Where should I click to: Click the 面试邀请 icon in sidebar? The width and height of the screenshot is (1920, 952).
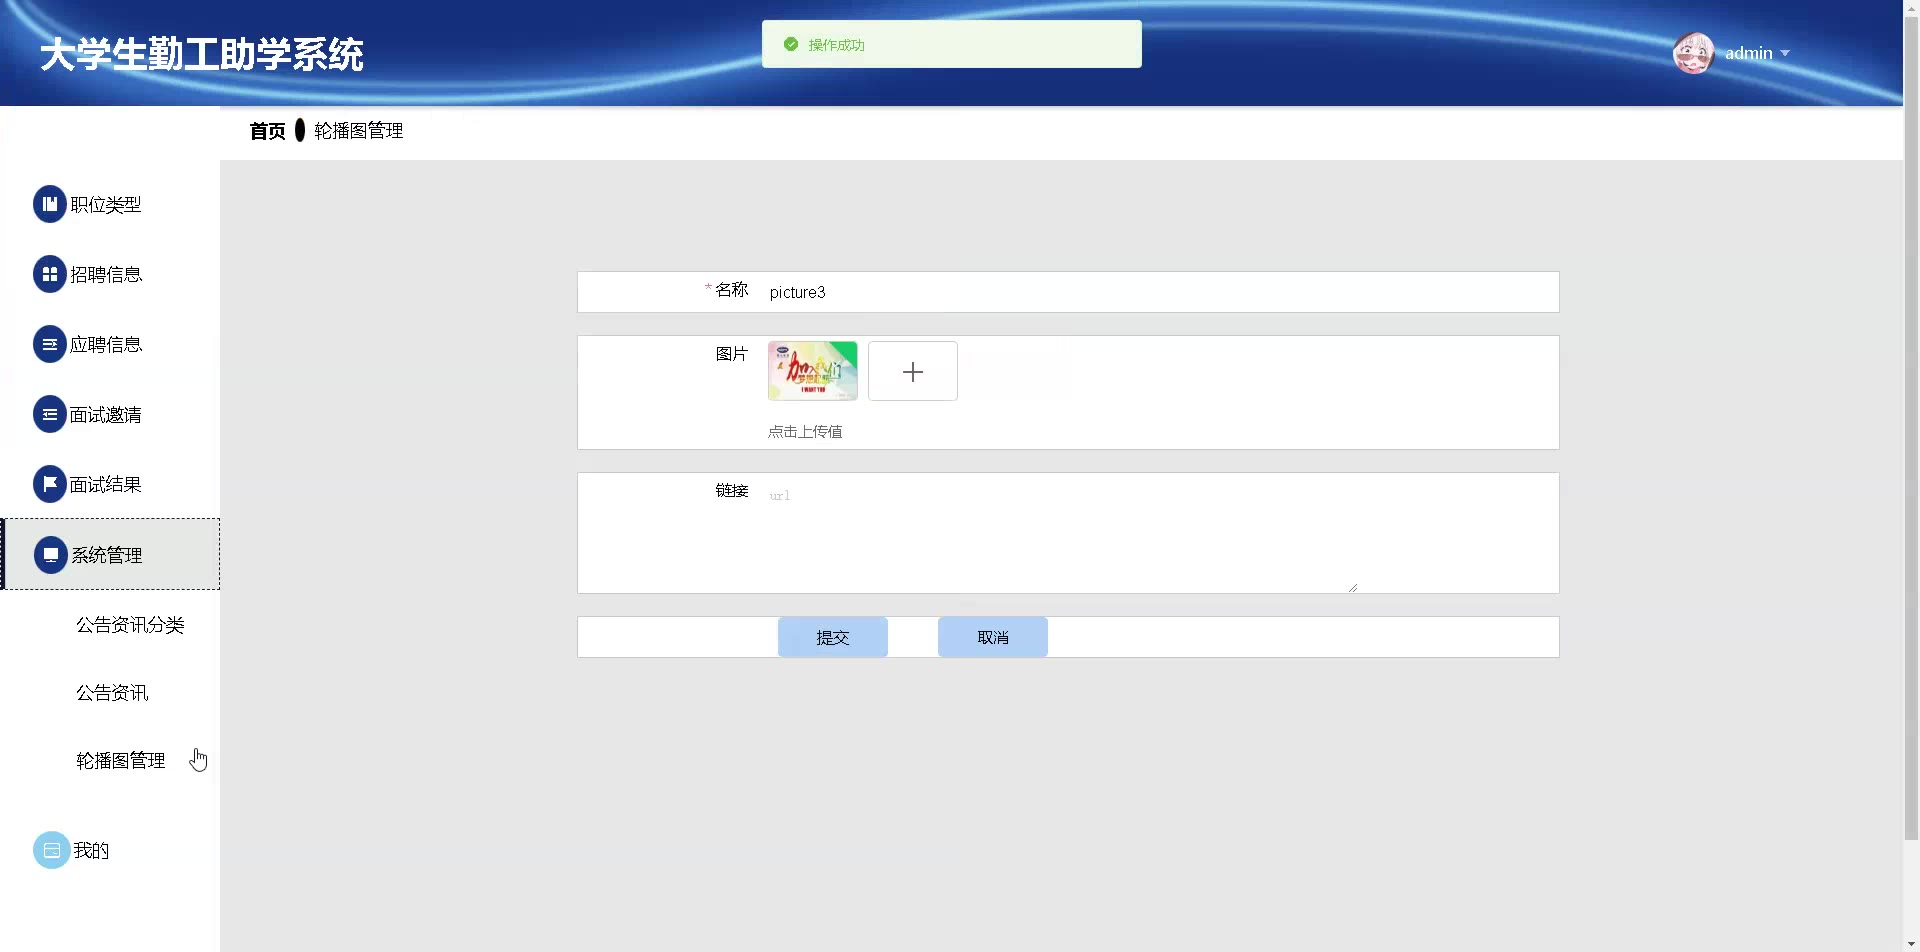coord(50,414)
